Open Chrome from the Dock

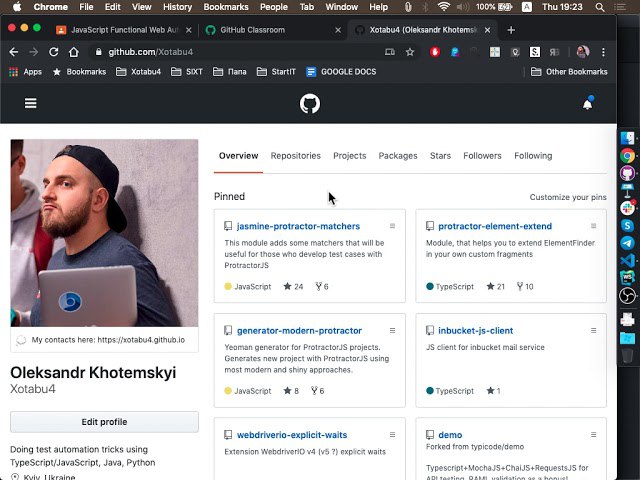tap(627, 156)
